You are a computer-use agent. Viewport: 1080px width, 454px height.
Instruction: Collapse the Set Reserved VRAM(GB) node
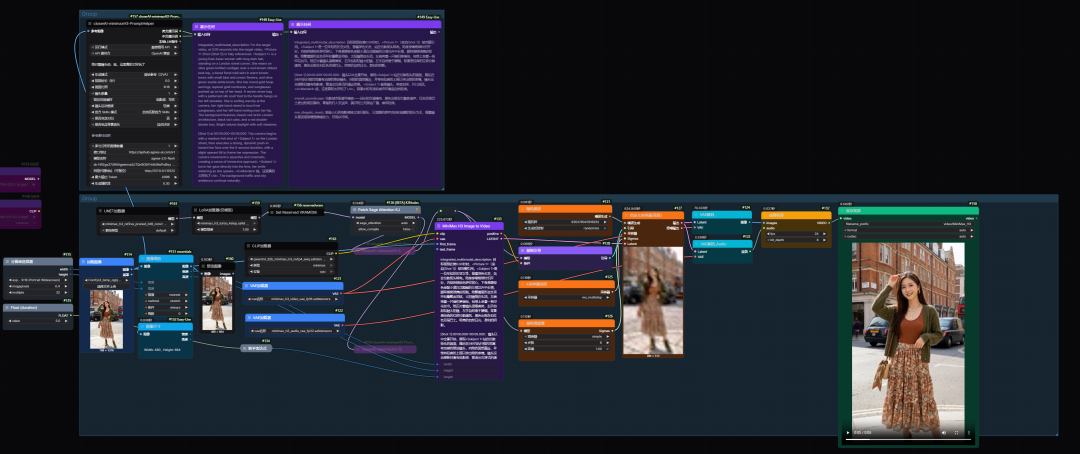pos(272,212)
